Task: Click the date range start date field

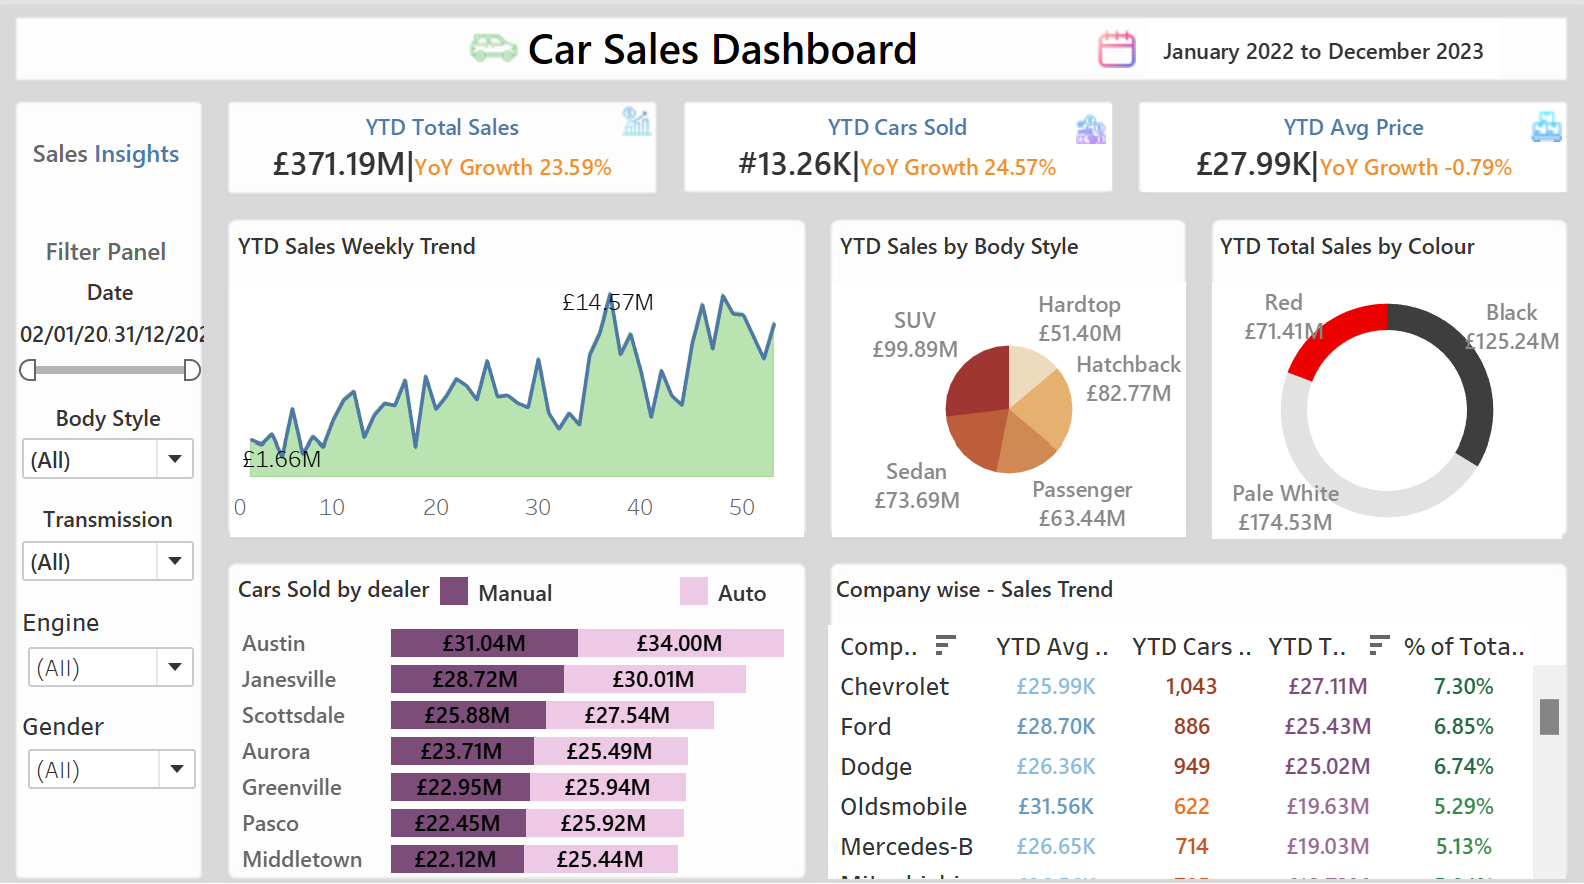Action: [64, 335]
